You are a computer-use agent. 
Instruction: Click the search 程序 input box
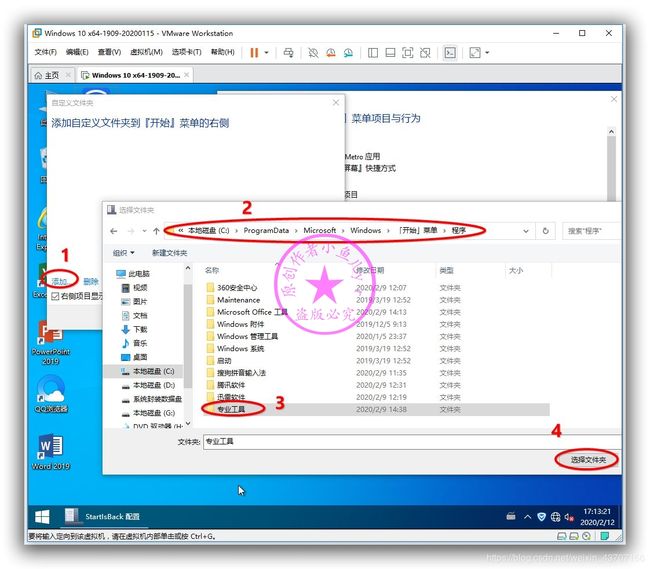pyautogui.click(x=592, y=231)
